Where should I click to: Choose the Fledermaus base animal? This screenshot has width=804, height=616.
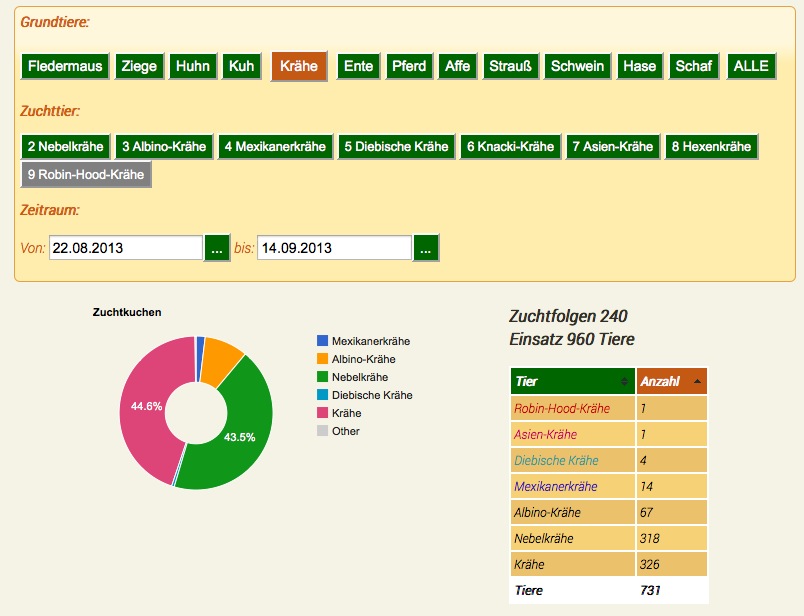click(65, 66)
